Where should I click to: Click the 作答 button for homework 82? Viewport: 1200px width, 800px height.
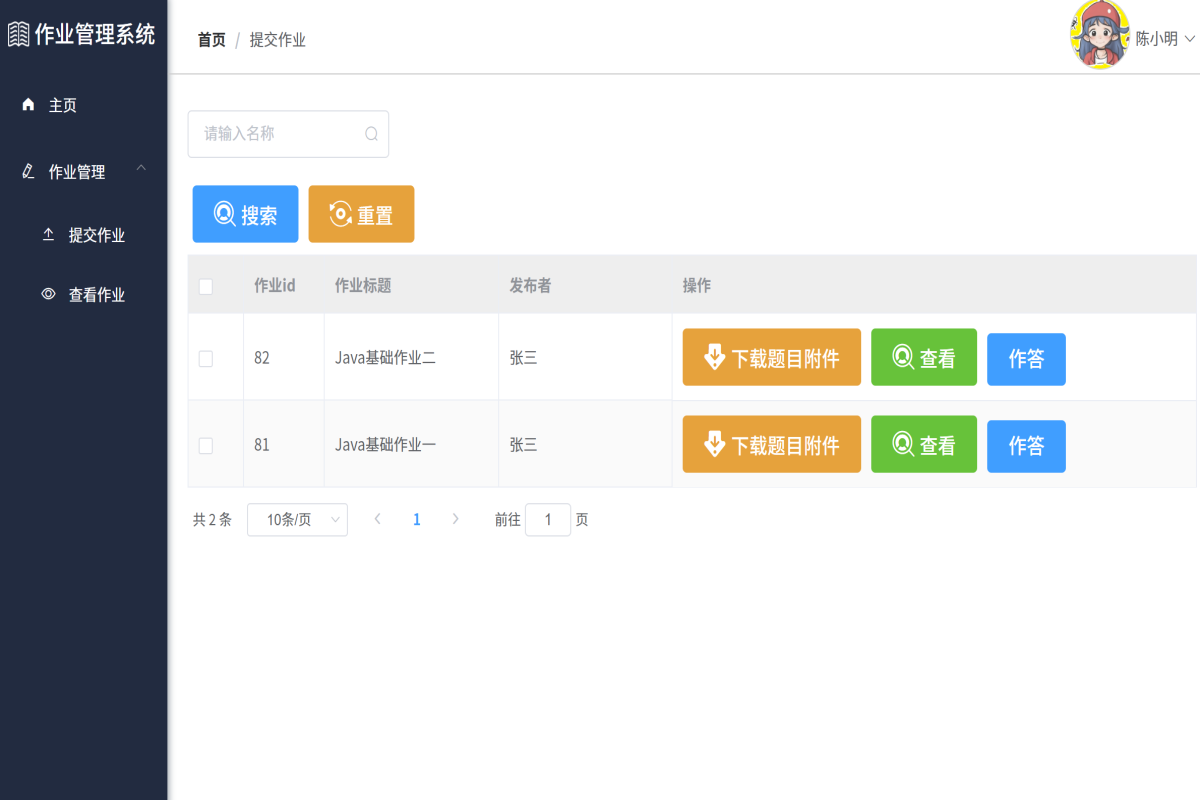[x=1026, y=357]
